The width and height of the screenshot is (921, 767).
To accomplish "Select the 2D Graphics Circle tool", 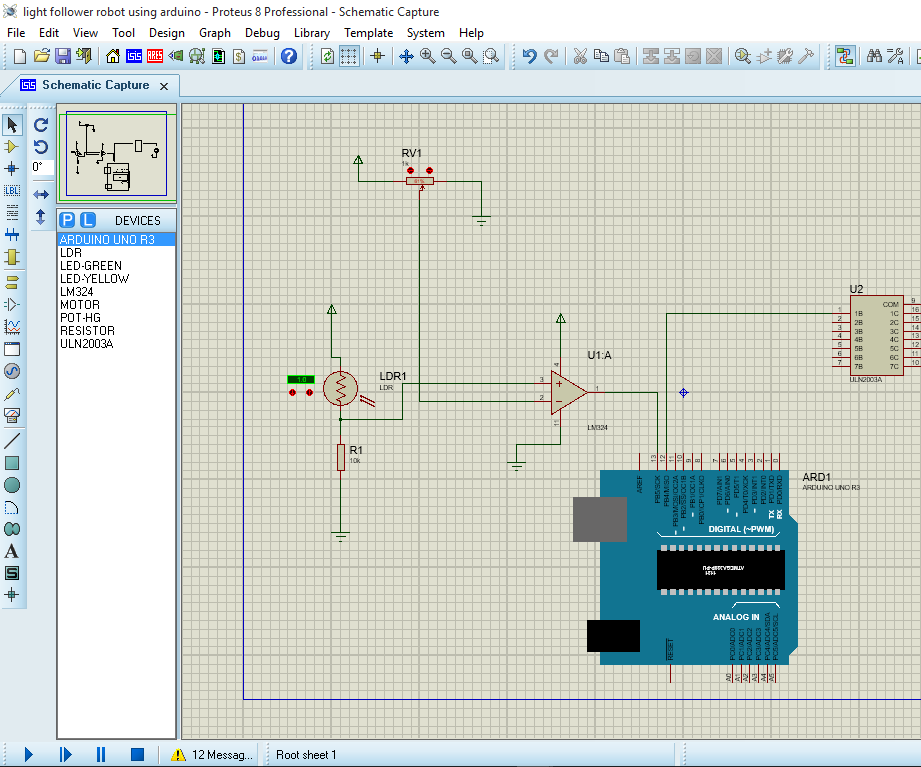I will click(x=12, y=485).
